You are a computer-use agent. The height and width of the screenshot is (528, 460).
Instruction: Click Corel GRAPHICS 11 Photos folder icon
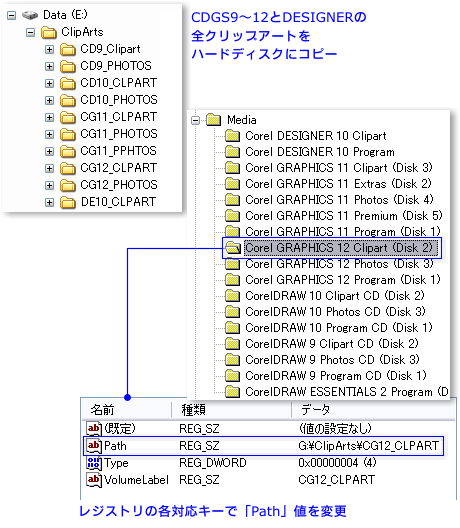tap(232, 200)
